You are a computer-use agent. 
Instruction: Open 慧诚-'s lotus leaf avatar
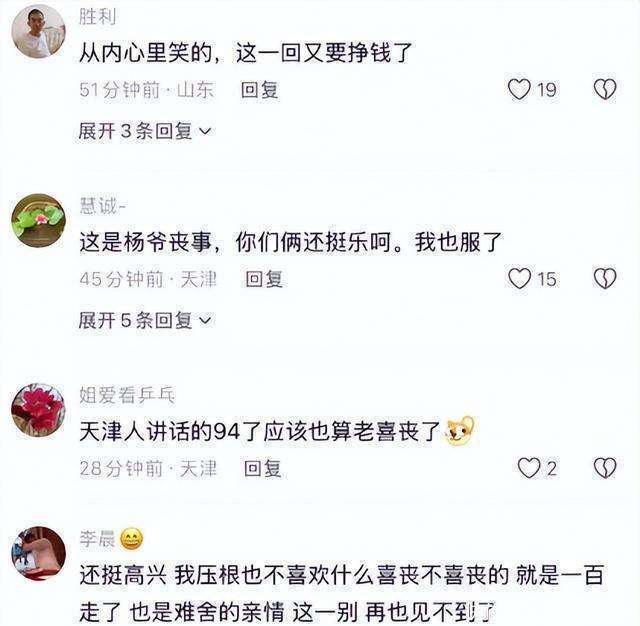(38, 221)
